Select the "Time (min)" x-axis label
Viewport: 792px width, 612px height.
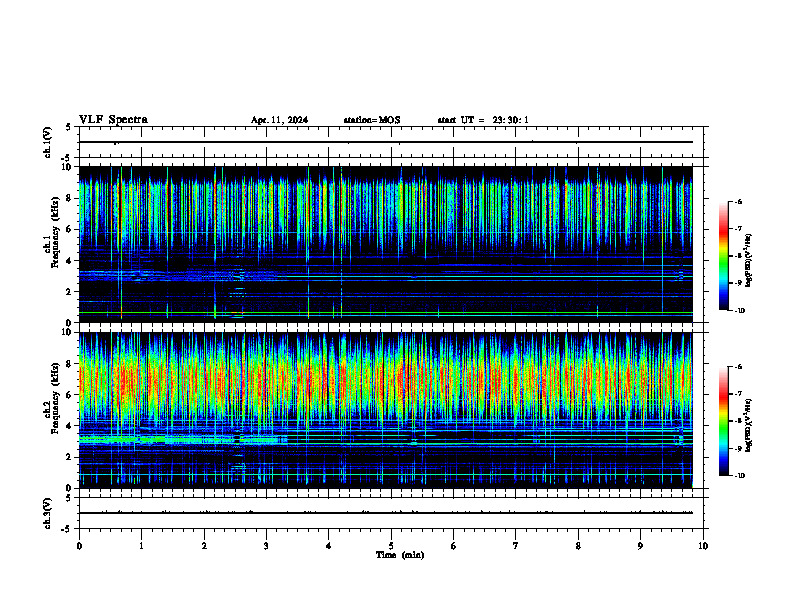[400, 555]
